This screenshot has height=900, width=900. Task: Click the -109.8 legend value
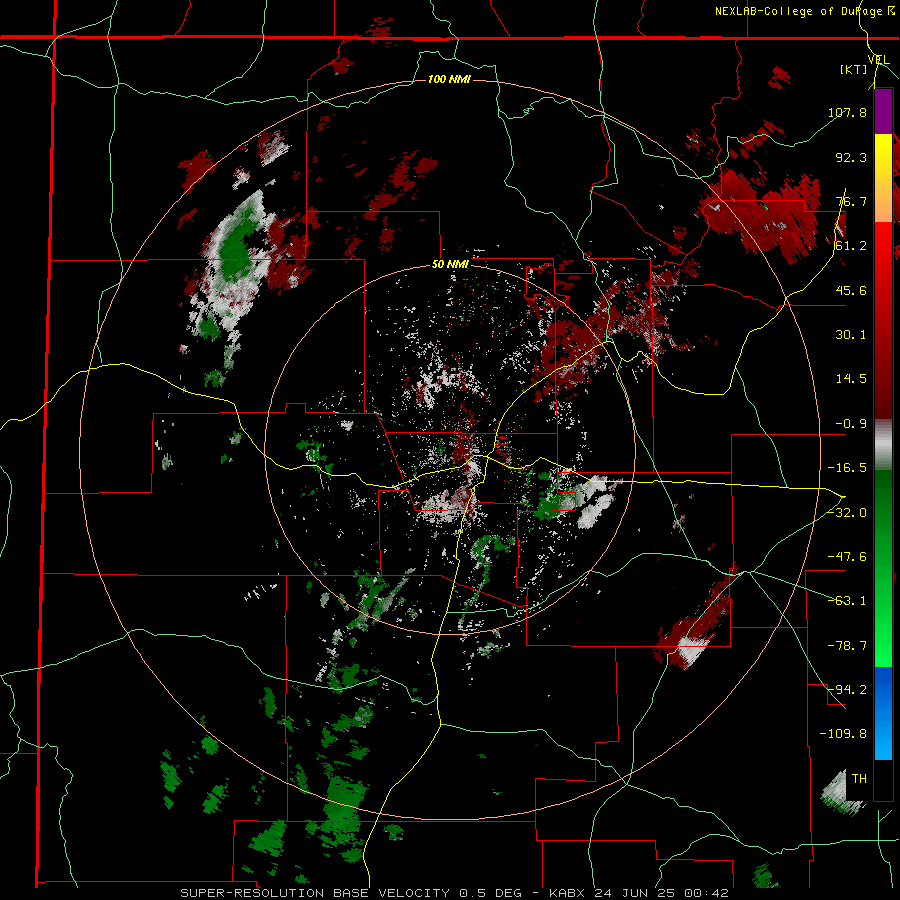click(844, 734)
